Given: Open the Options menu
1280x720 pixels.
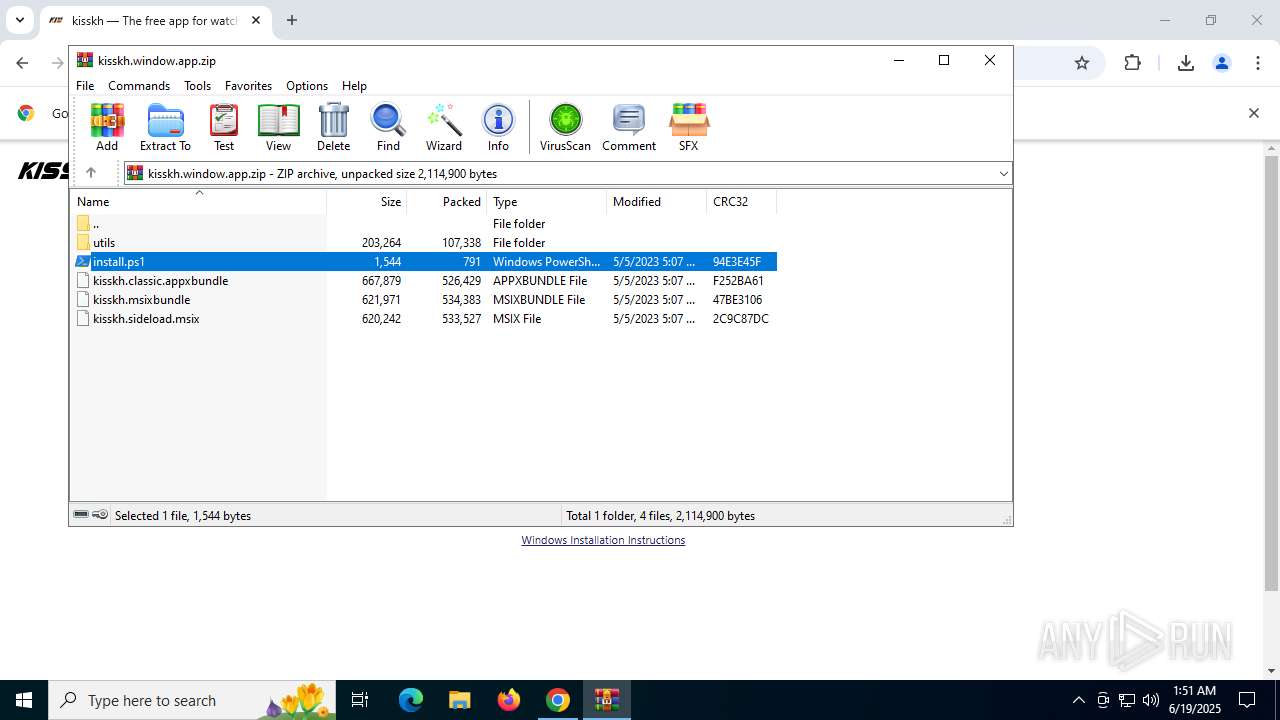Looking at the screenshot, I should tap(307, 86).
